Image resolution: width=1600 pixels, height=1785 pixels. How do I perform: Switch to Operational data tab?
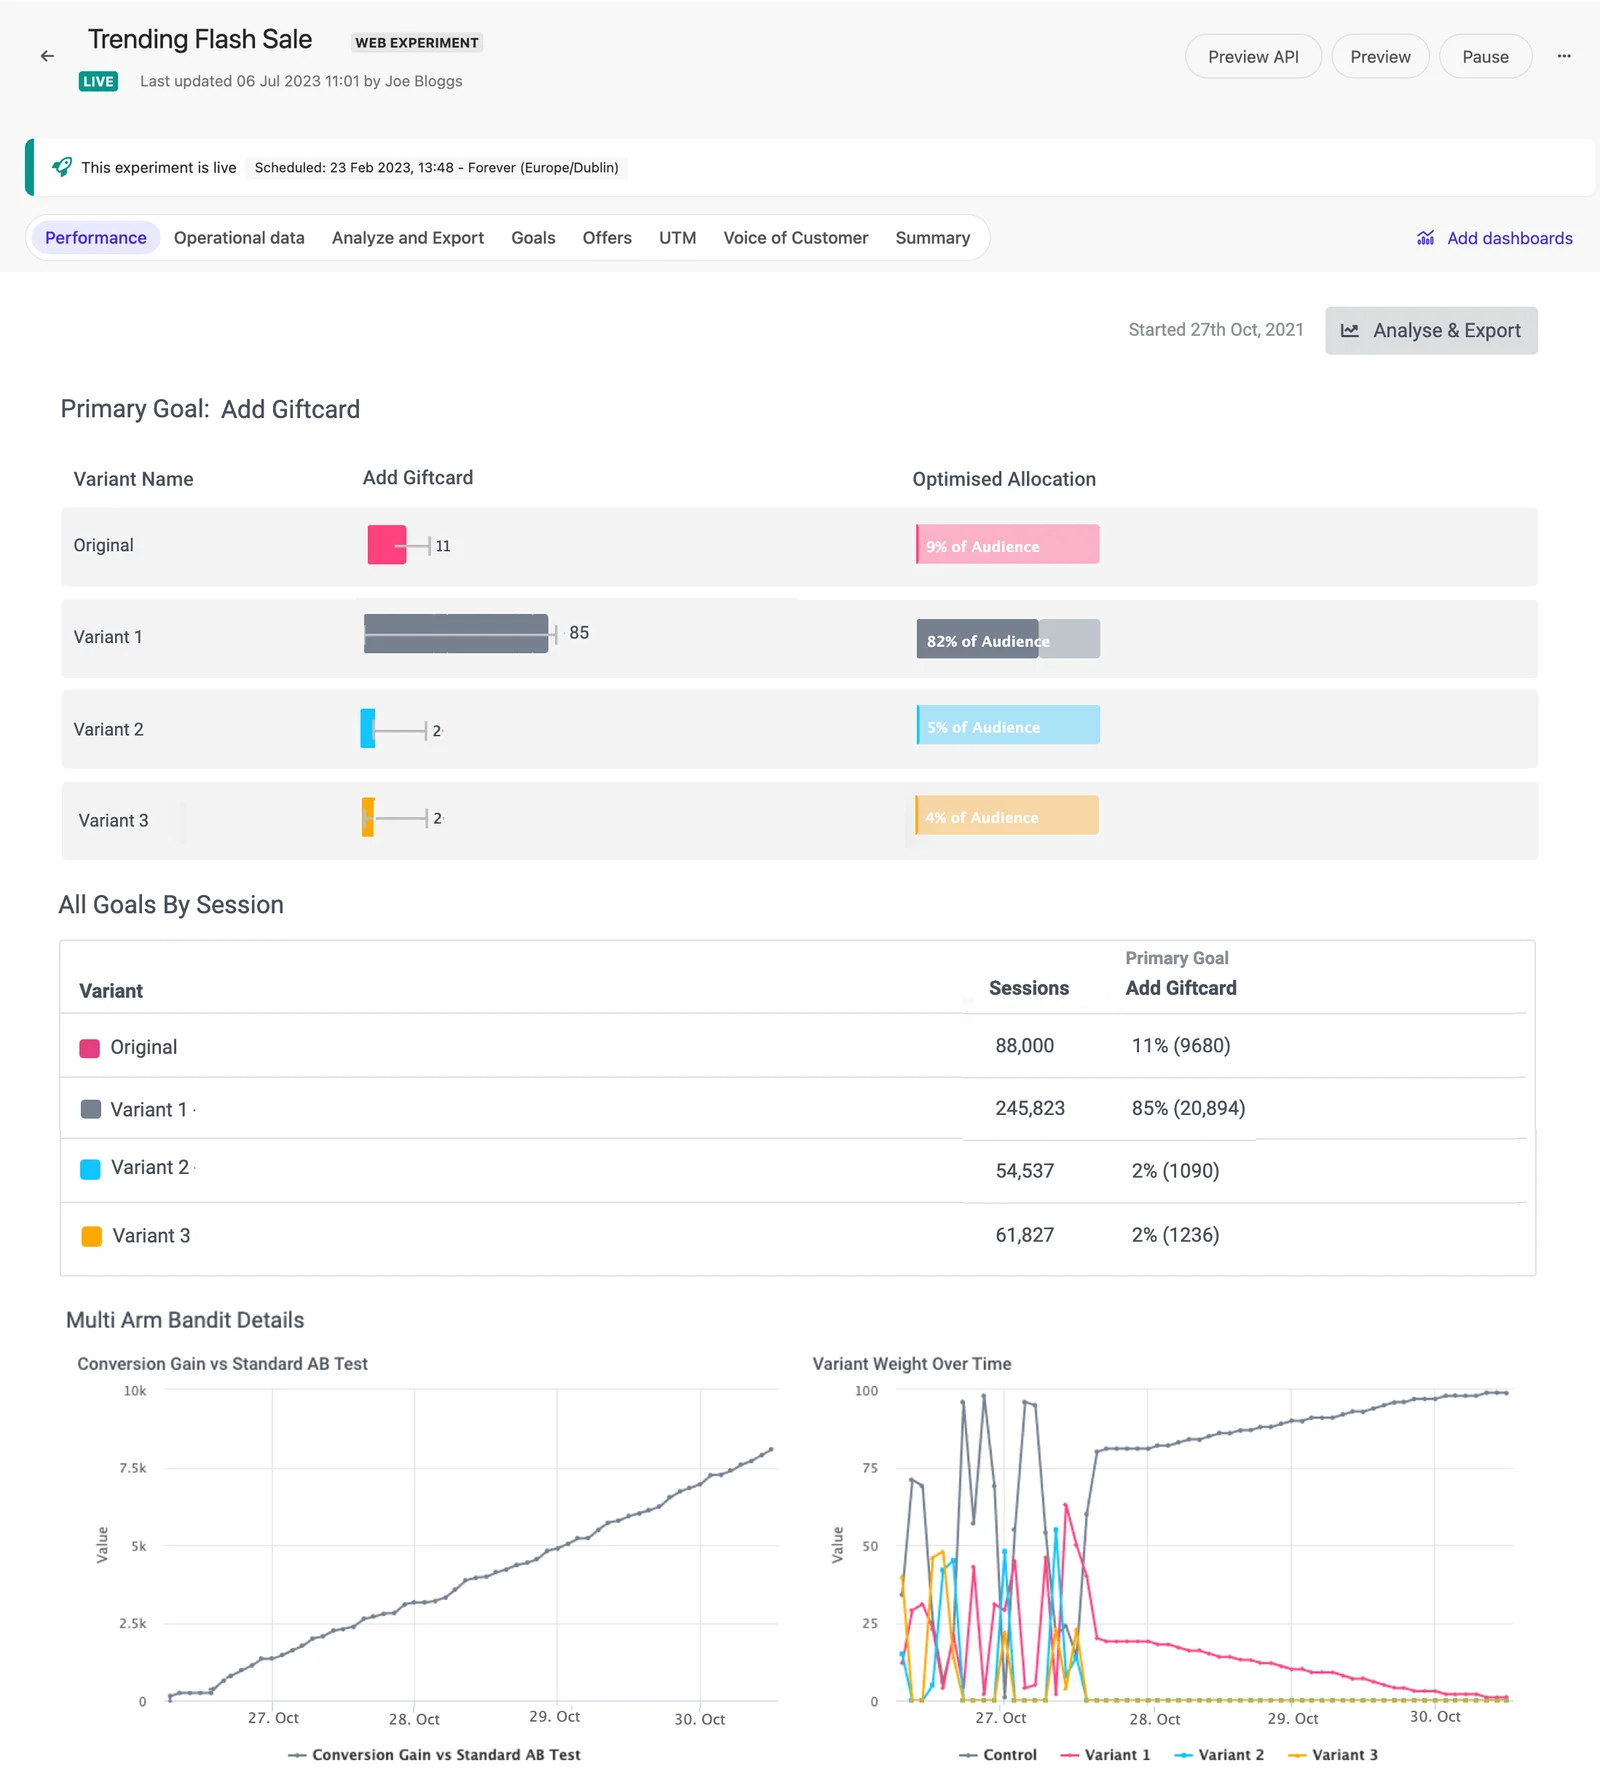pyautogui.click(x=239, y=238)
